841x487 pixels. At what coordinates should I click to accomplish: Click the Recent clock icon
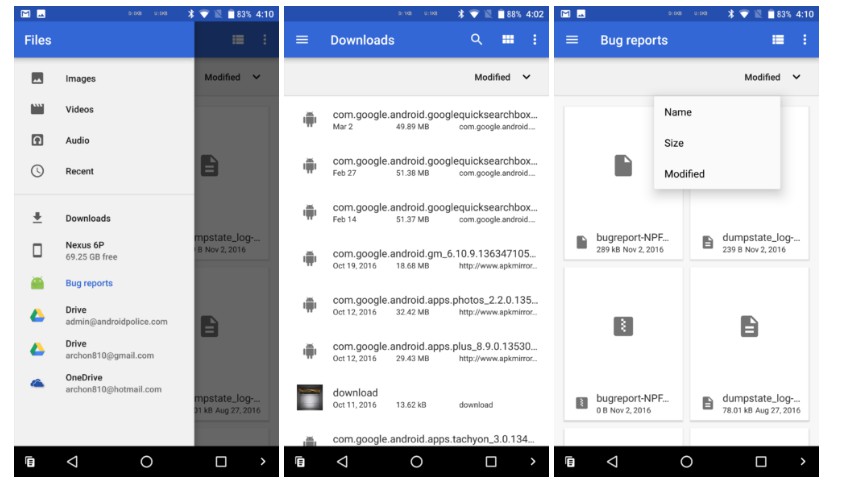tap(37, 171)
